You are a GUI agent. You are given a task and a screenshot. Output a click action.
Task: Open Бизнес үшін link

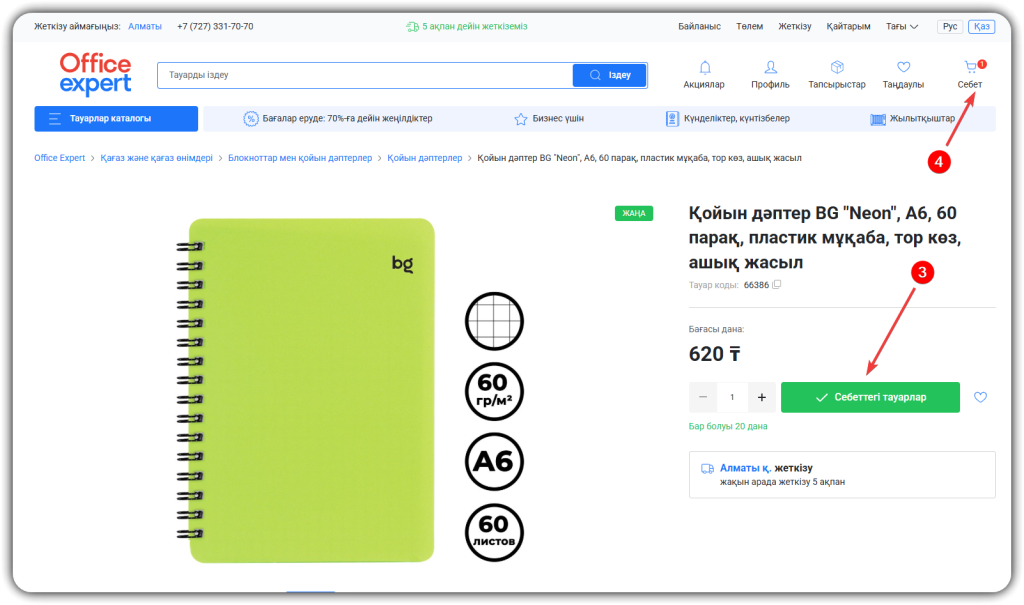[x=558, y=119]
